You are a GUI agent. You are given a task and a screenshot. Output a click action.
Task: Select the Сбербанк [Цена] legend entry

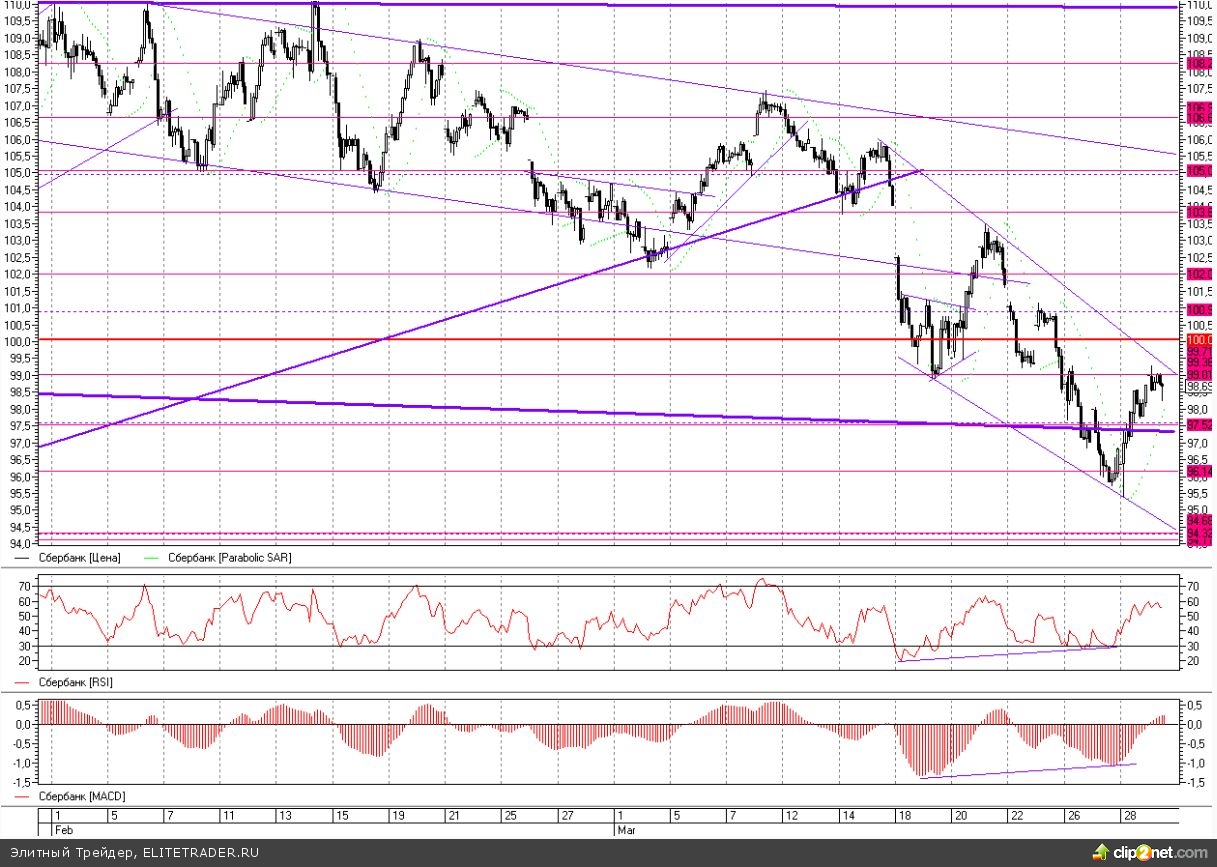pyautogui.click(x=79, y=558)
